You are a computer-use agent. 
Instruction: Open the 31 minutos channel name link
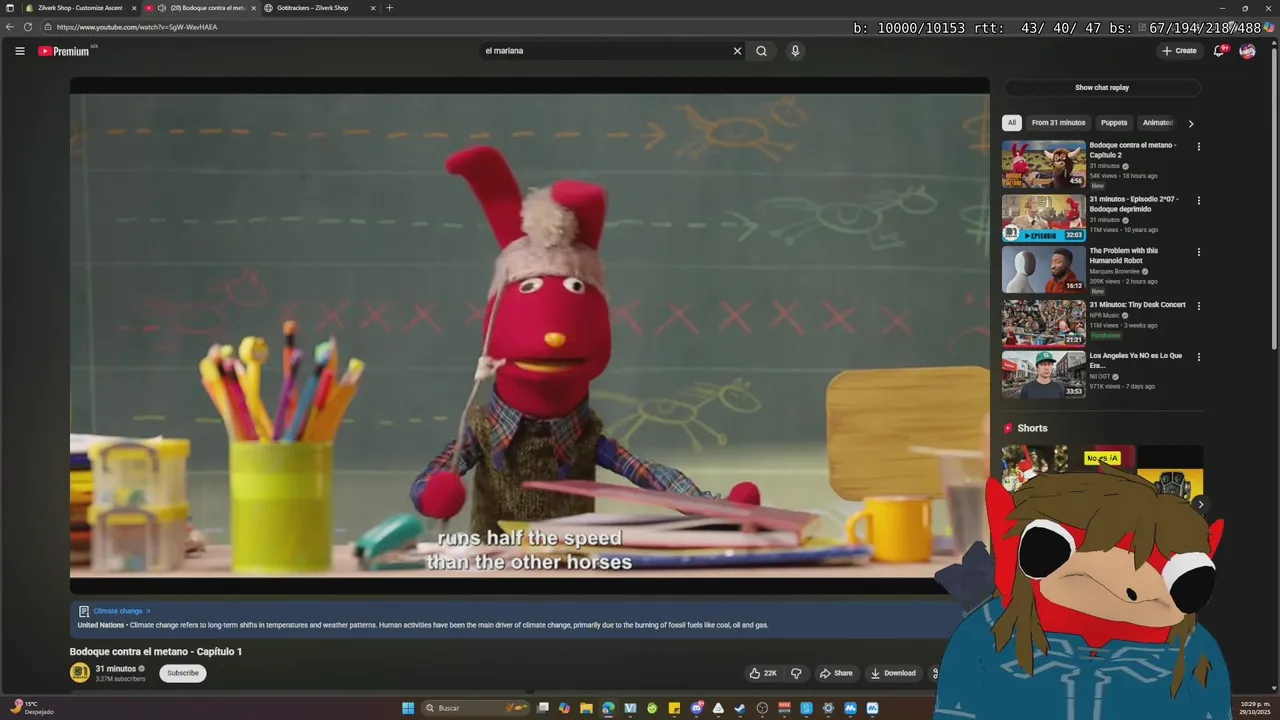(x=116, y=669)
